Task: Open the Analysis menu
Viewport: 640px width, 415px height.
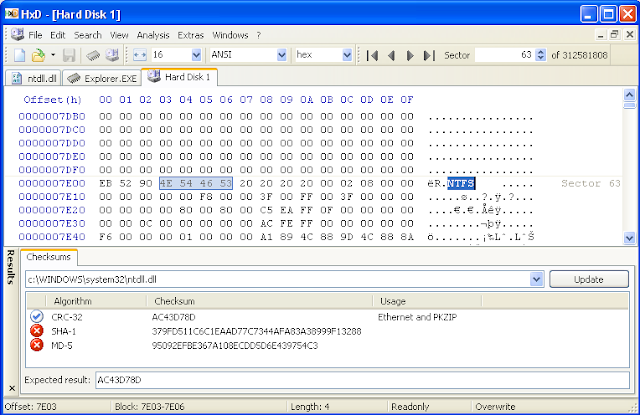Action: [x=153, y=35]
